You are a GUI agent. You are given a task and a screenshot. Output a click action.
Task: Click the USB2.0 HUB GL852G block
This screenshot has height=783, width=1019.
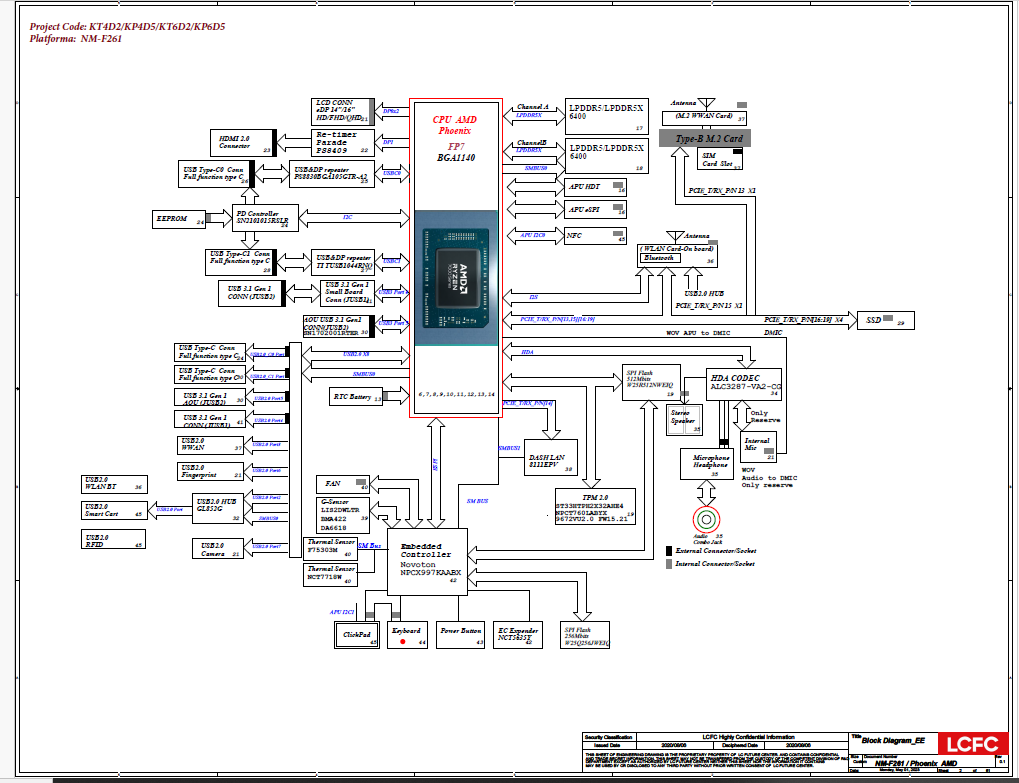pos(218,509)
